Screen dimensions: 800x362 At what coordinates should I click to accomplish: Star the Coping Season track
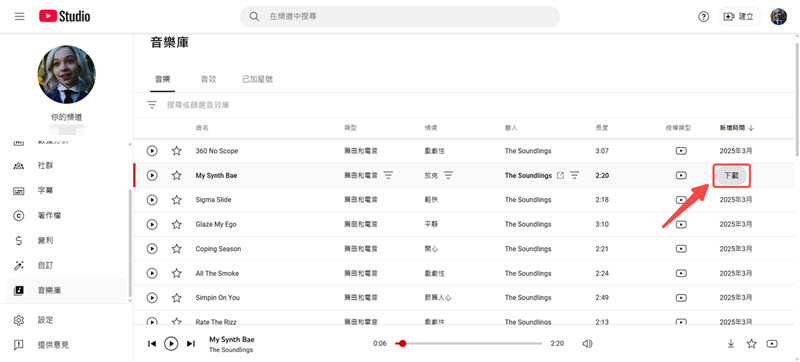pyautogui.click(x=177, y=249)
